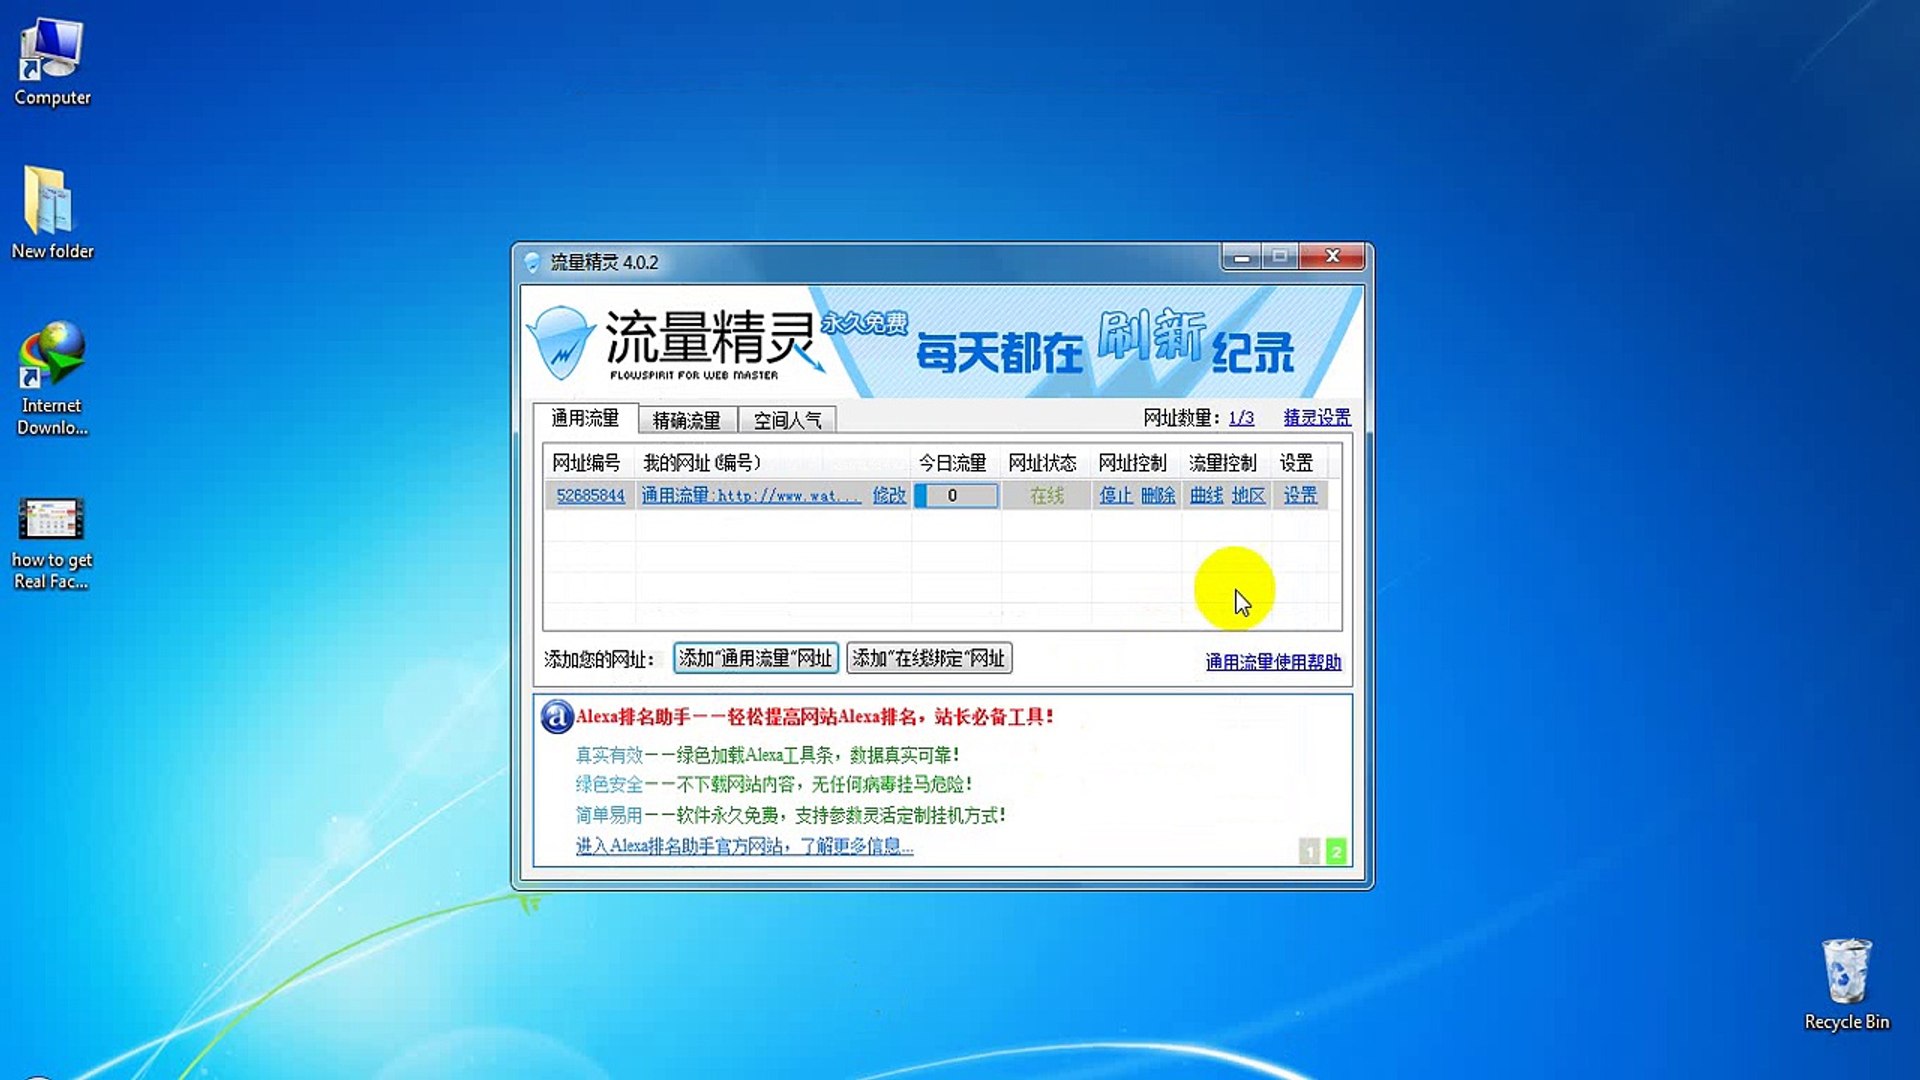This screenshot has height=1080, width=1920.
Task: Select the 通用流量 tab
Action: [x=585, y=418]
